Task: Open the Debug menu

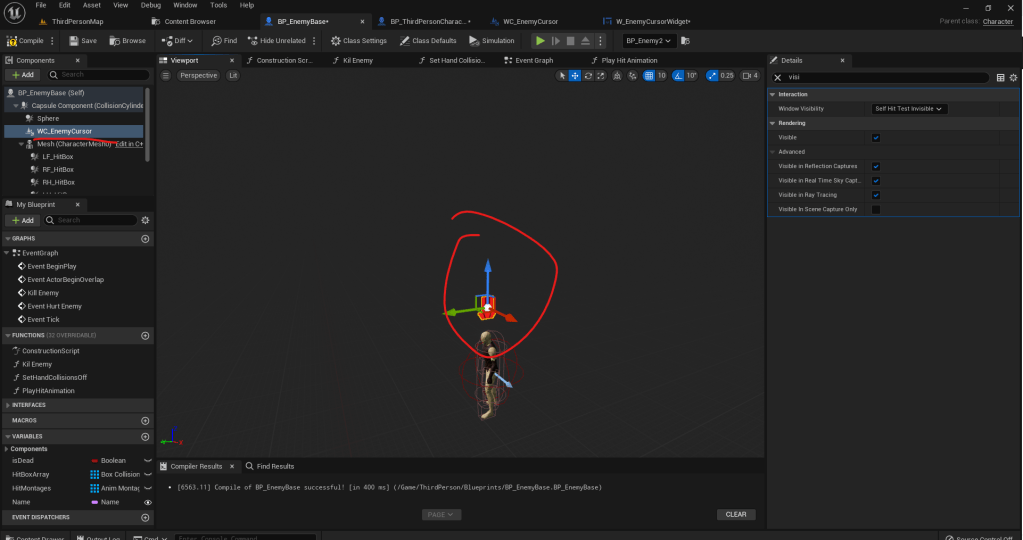Action: [150, 5]
